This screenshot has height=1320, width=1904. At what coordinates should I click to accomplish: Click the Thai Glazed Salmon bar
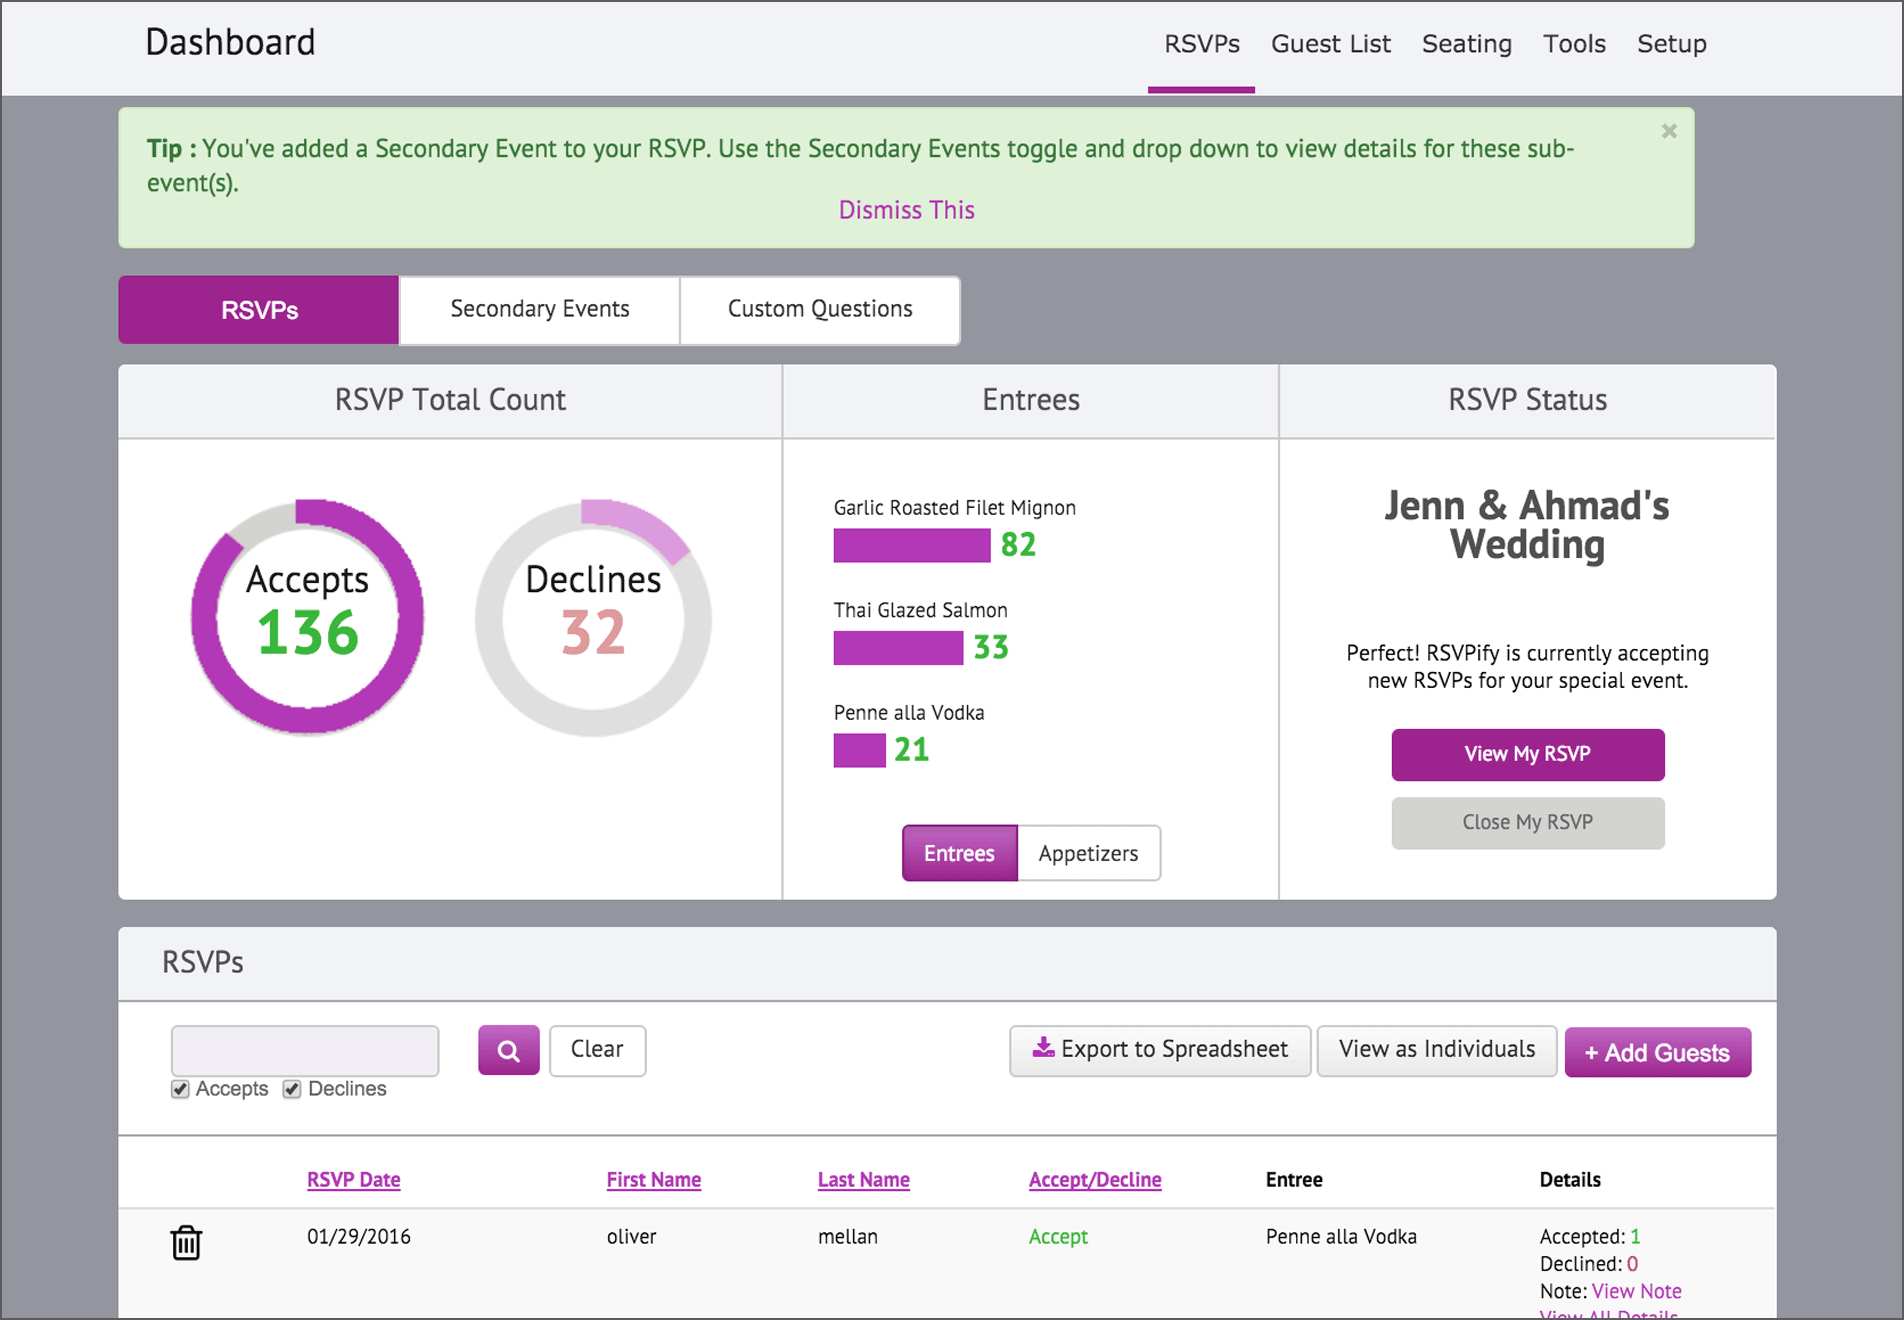click(898, 648)
